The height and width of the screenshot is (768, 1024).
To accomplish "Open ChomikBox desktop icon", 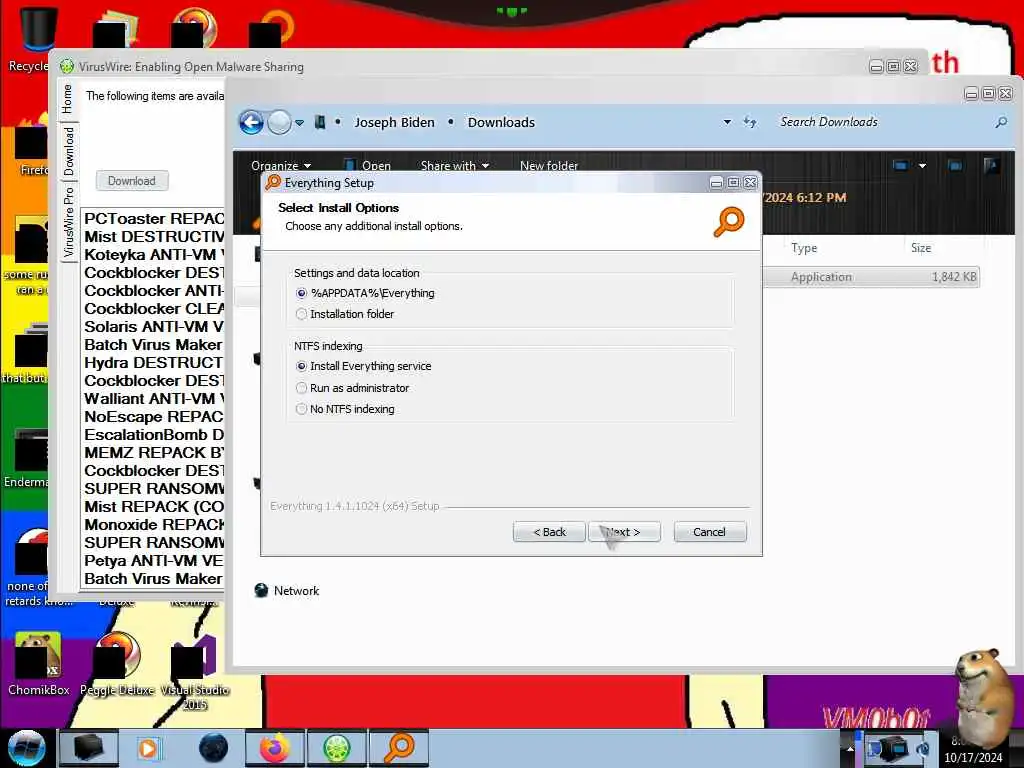I will (38, 664).
